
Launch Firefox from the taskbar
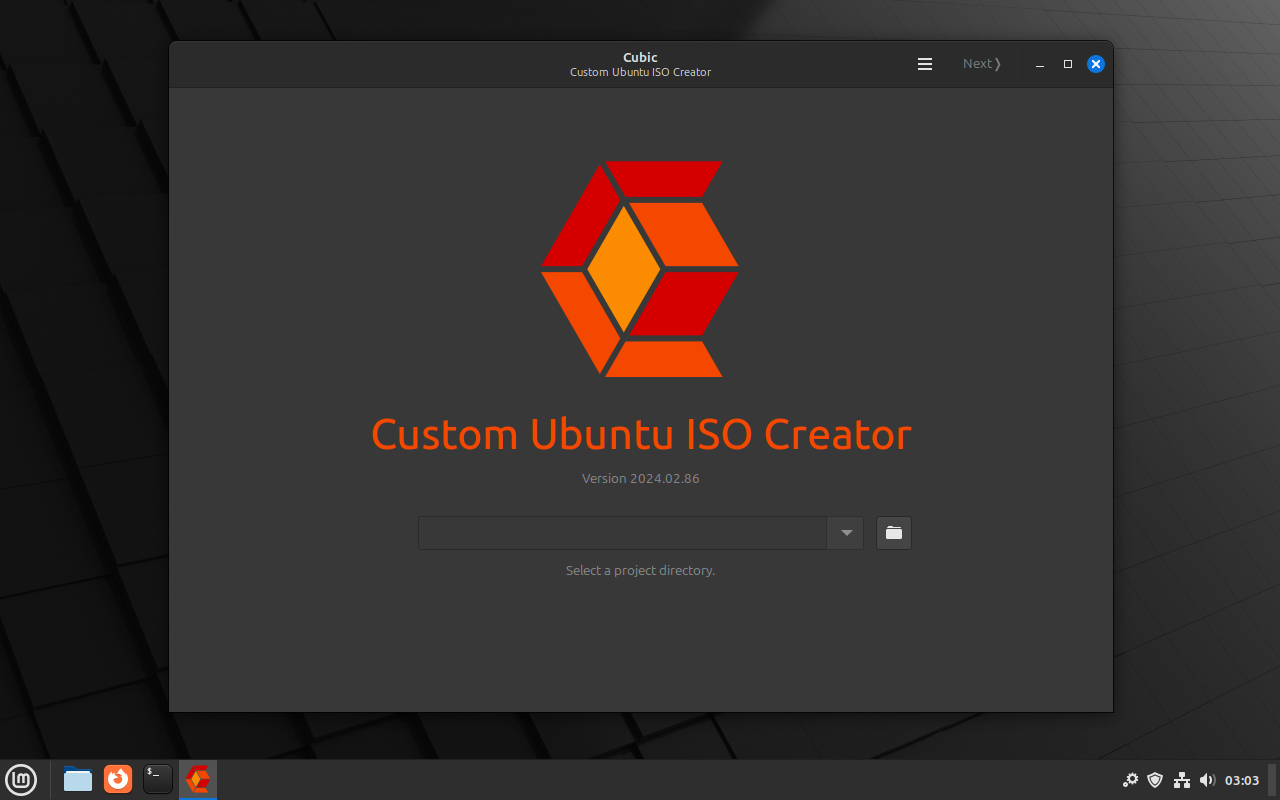pyautogui.click(x=118, y=779)
